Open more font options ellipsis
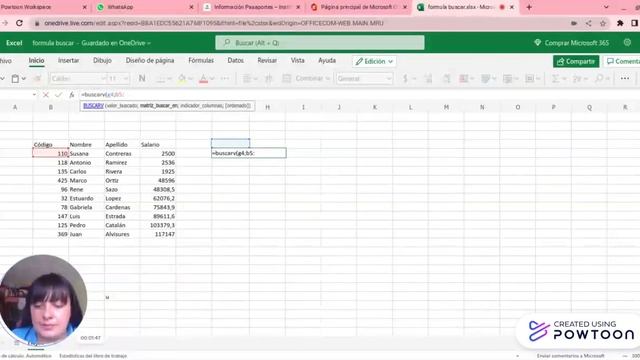 coord(225,78)
